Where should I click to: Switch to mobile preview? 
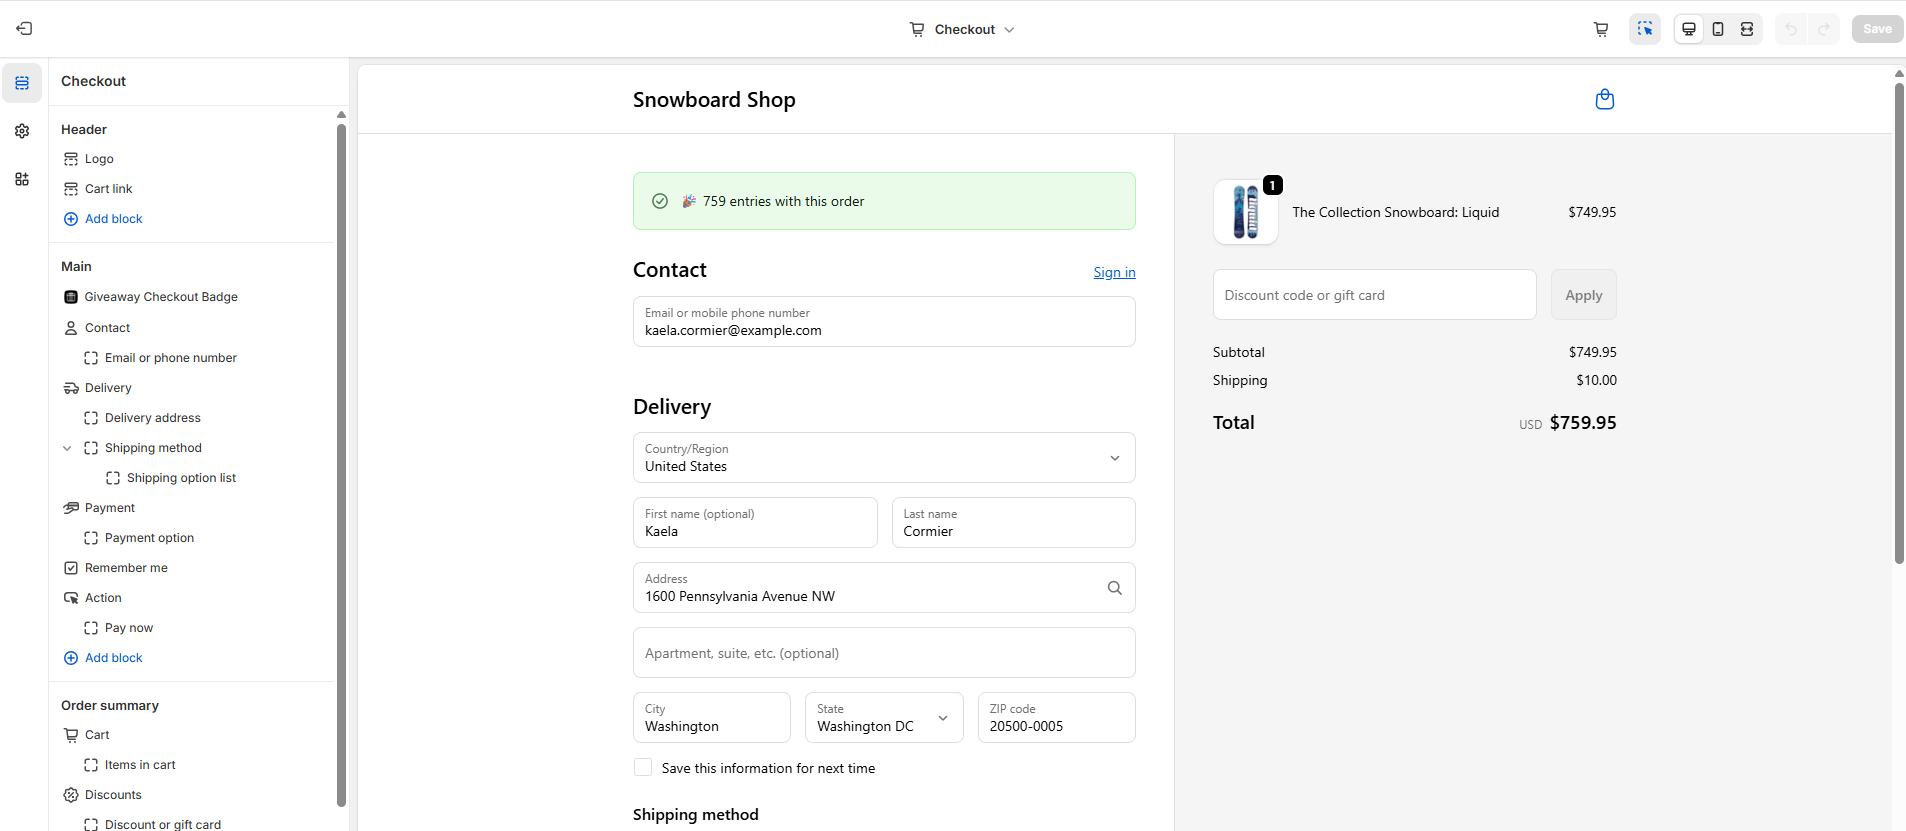tap(1718, 29)
